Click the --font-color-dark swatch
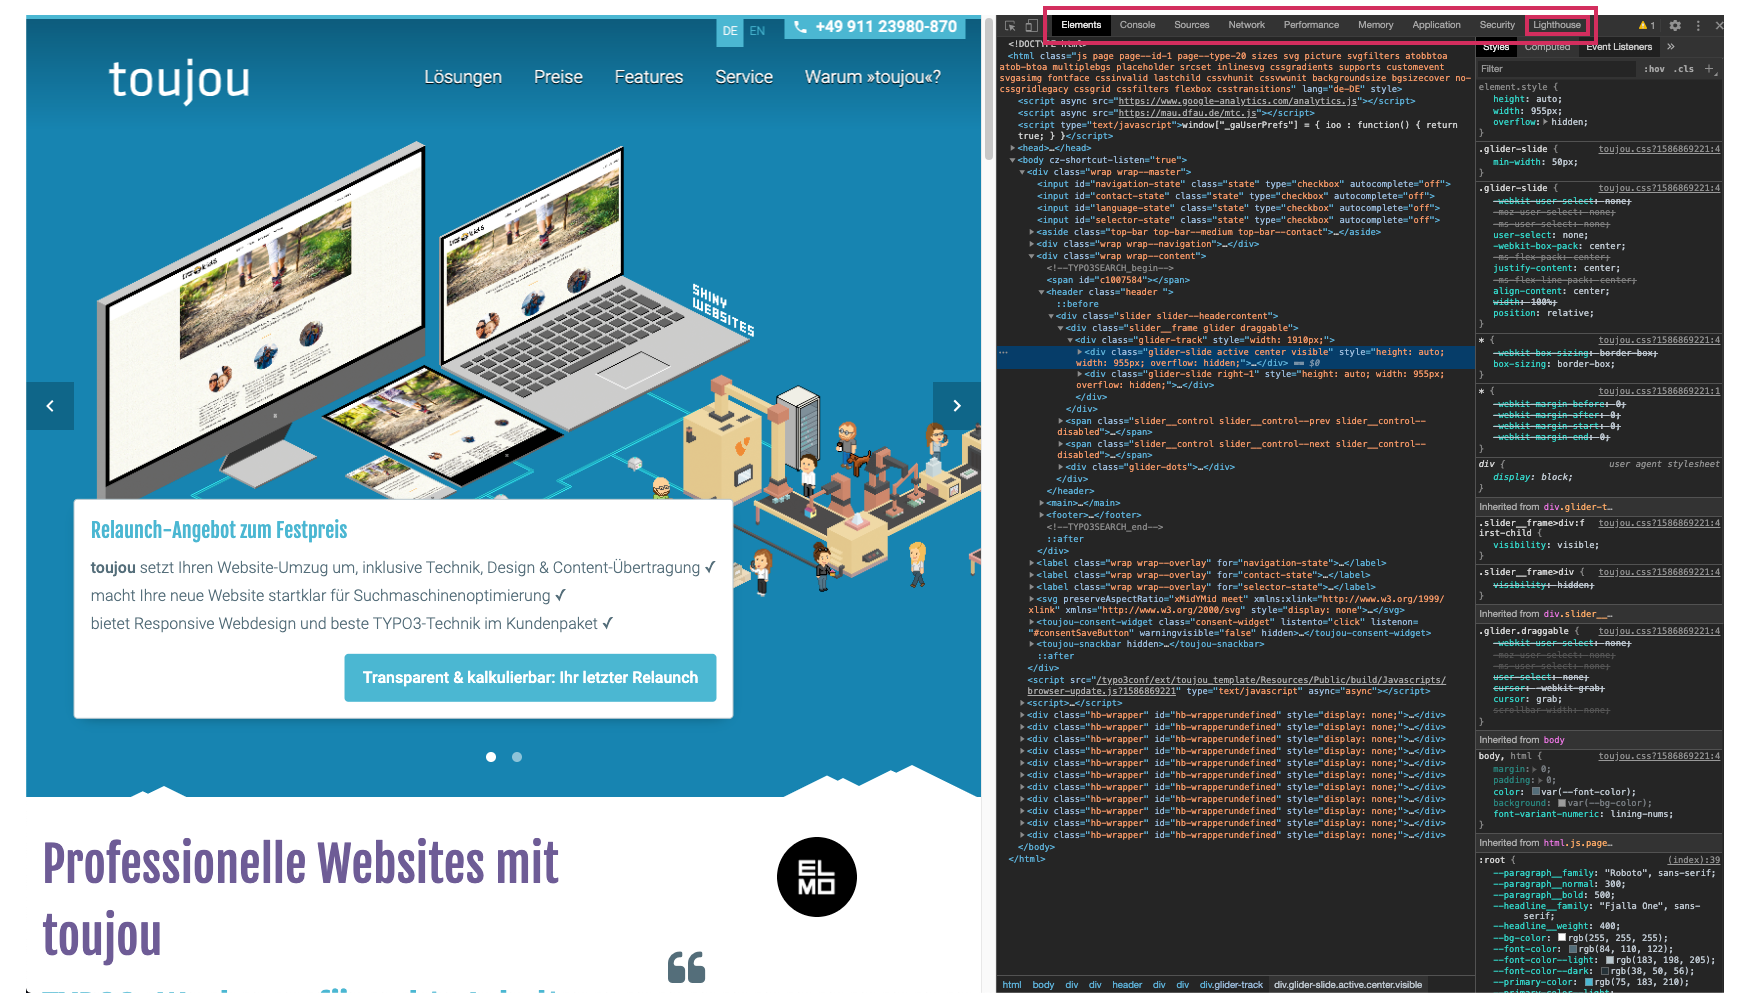 point(1605,971)
